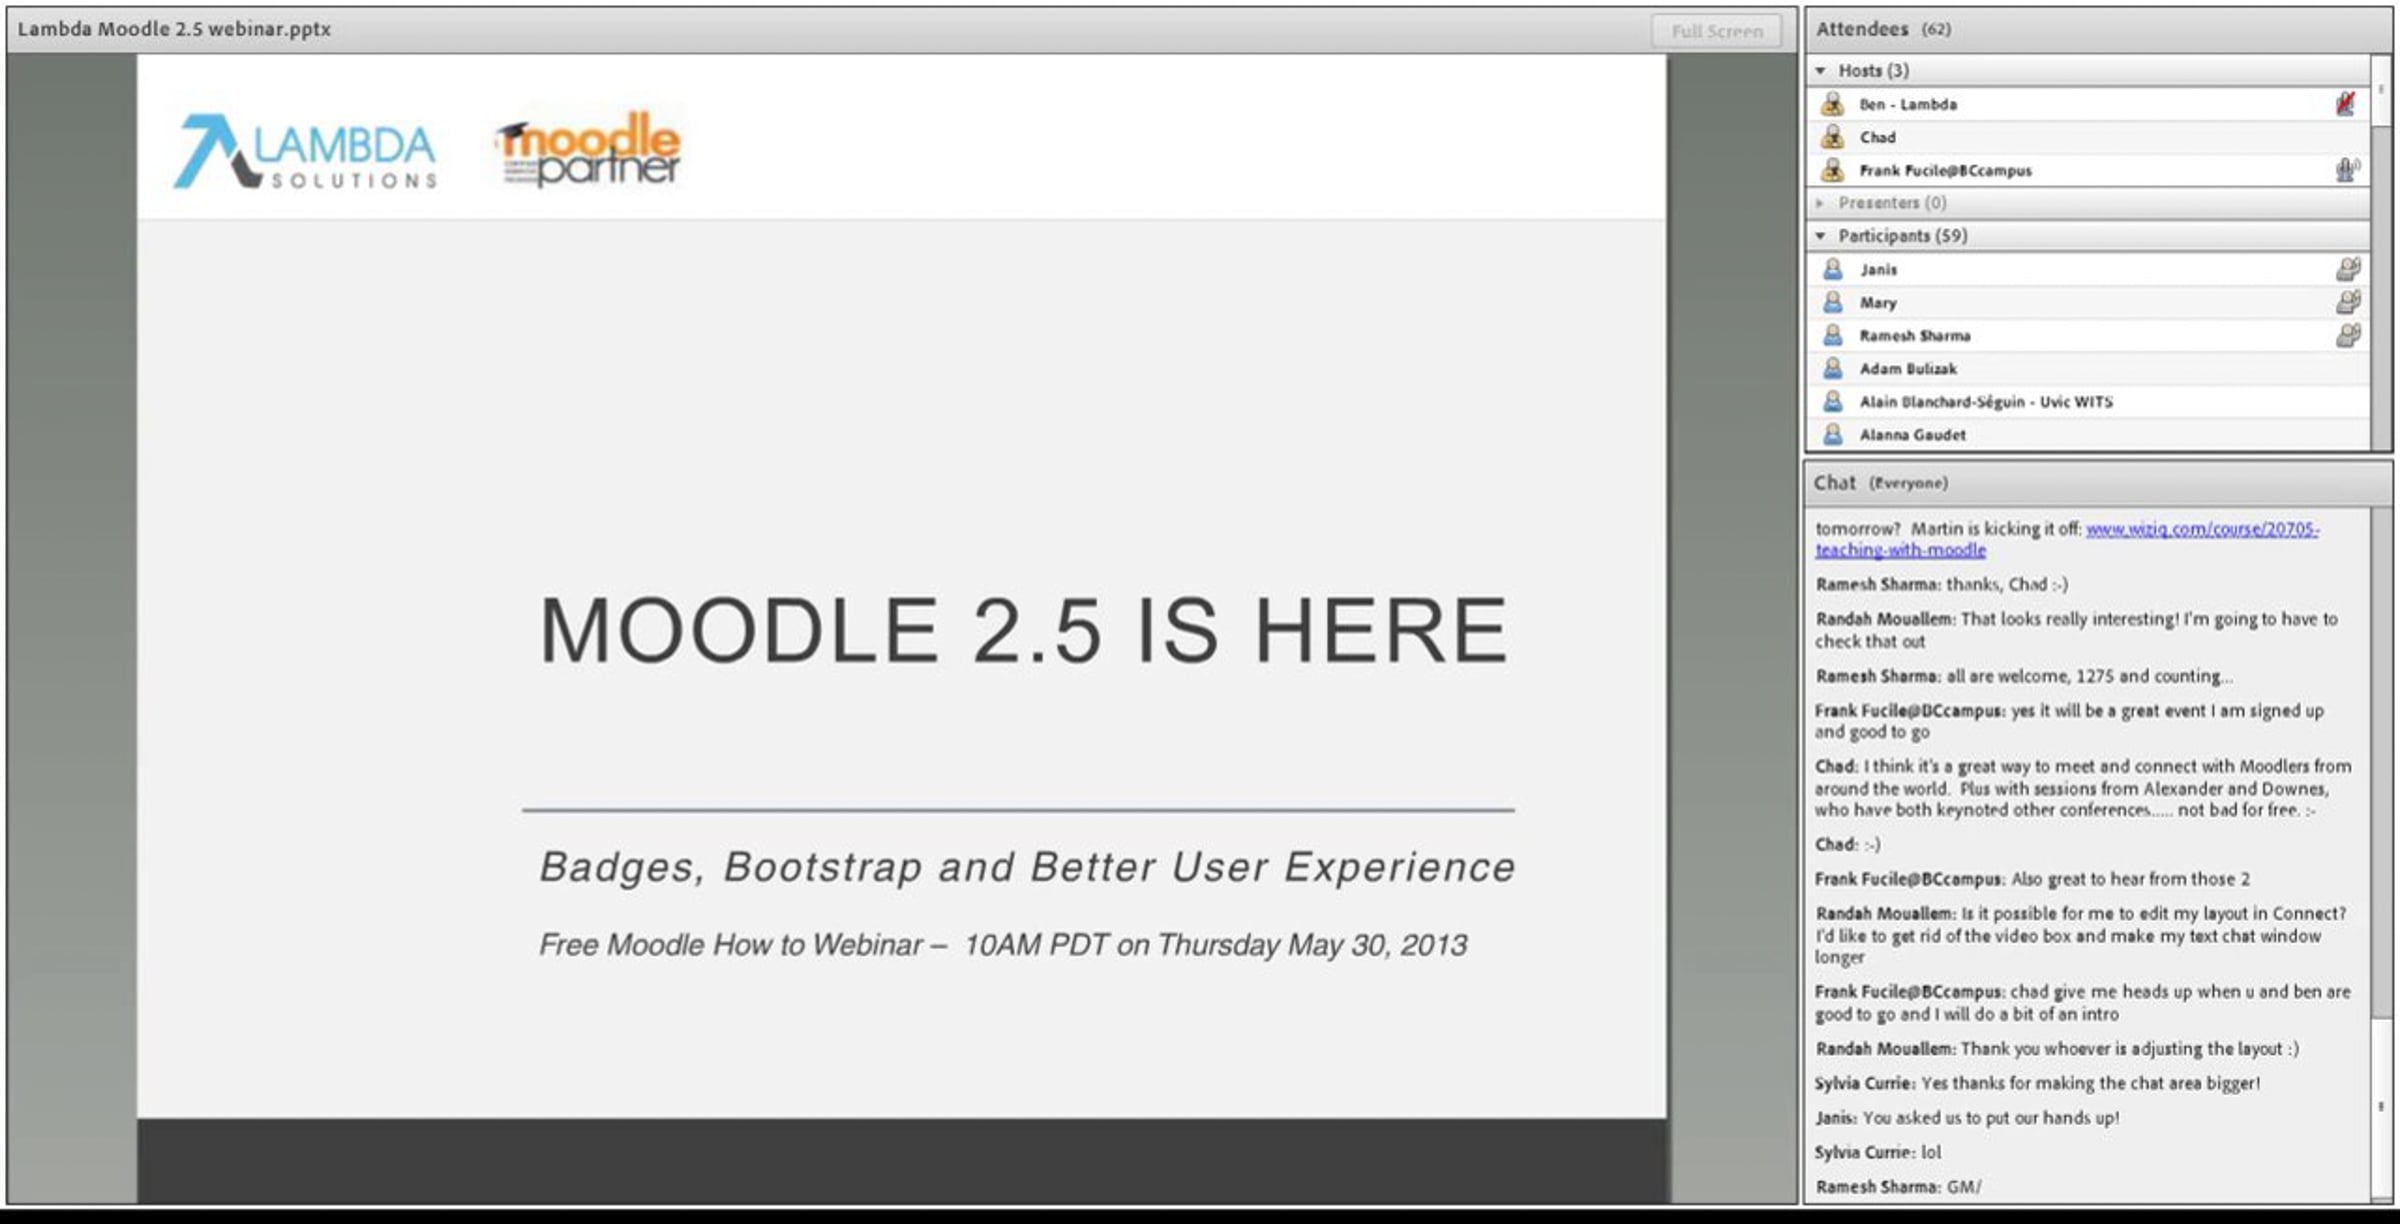2400x1224 pixels.
Task: Open the wiziq.com teaching-with-moodle link
Action: (x=2201, y=529)
